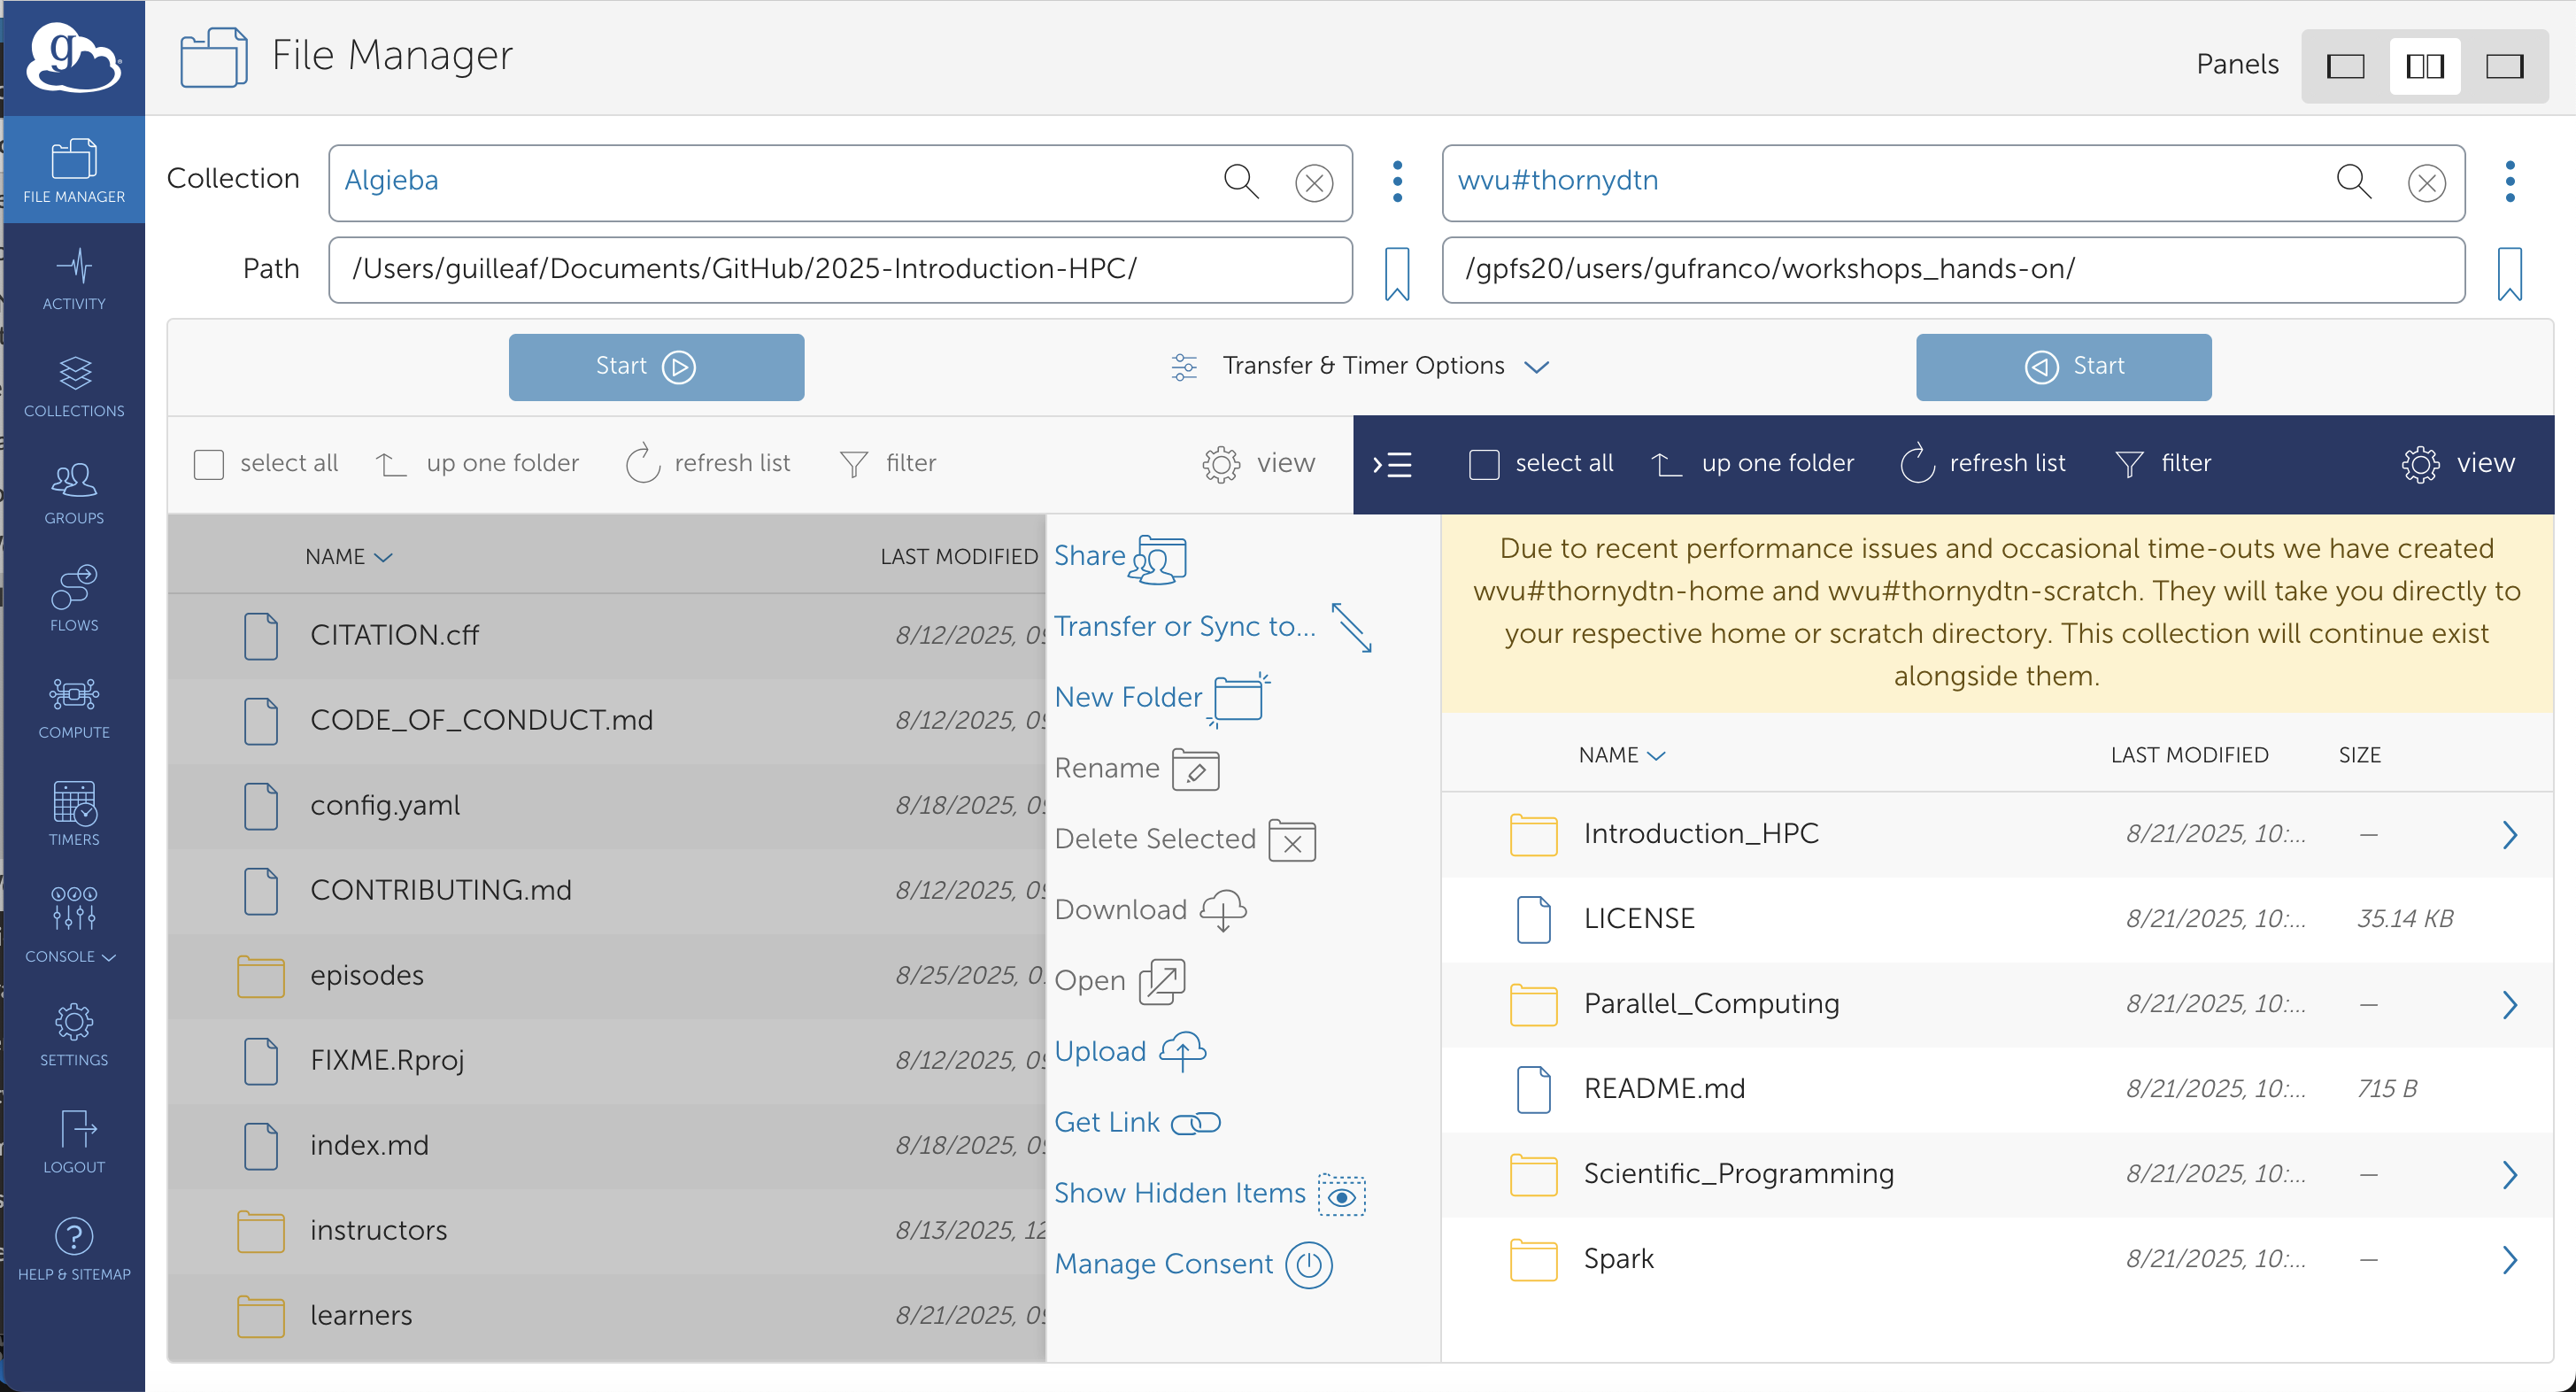Click the wvu#thornydtn collection name
Screen dimensions: 2576x1392
[1557, 181]
